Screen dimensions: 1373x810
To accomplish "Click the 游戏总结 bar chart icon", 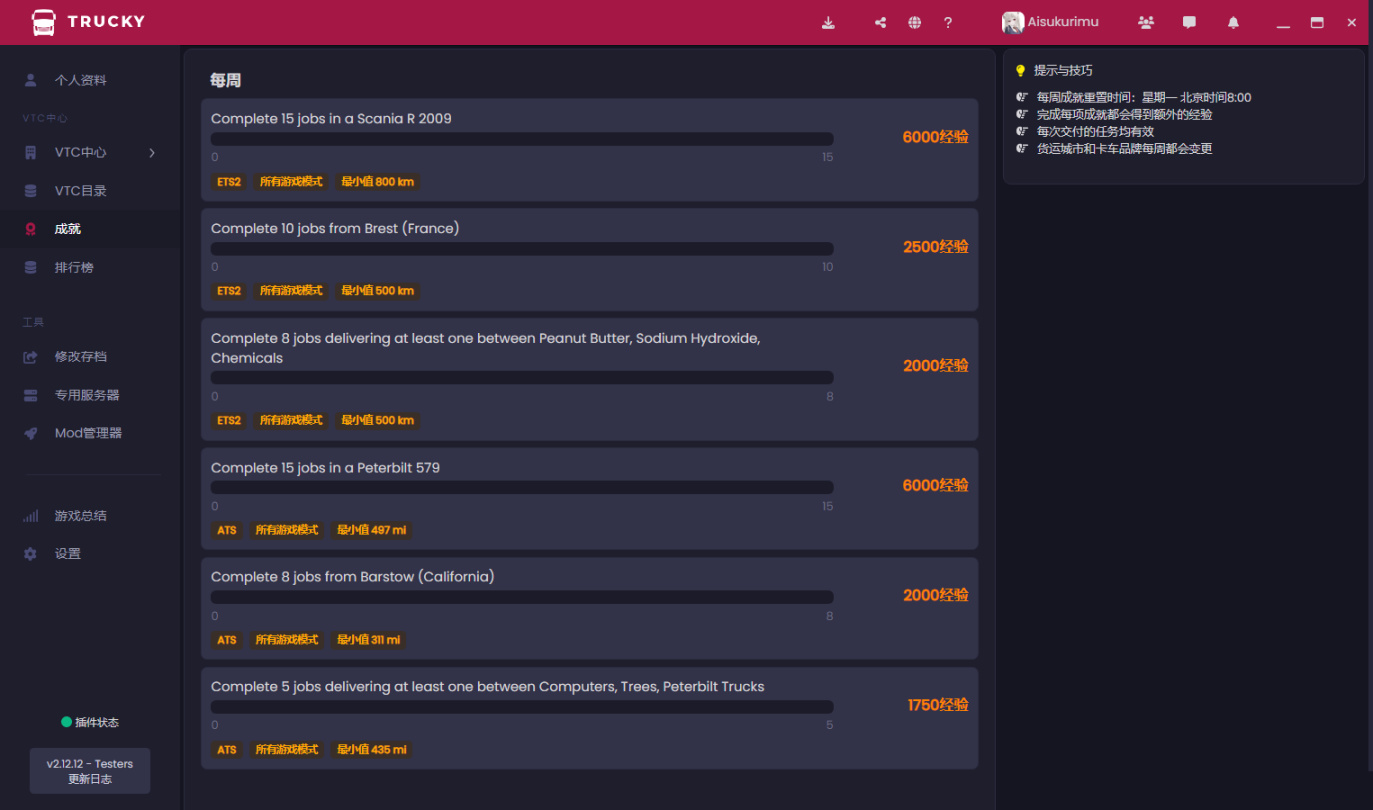I will pyautogui.click(x=31, y=516).
